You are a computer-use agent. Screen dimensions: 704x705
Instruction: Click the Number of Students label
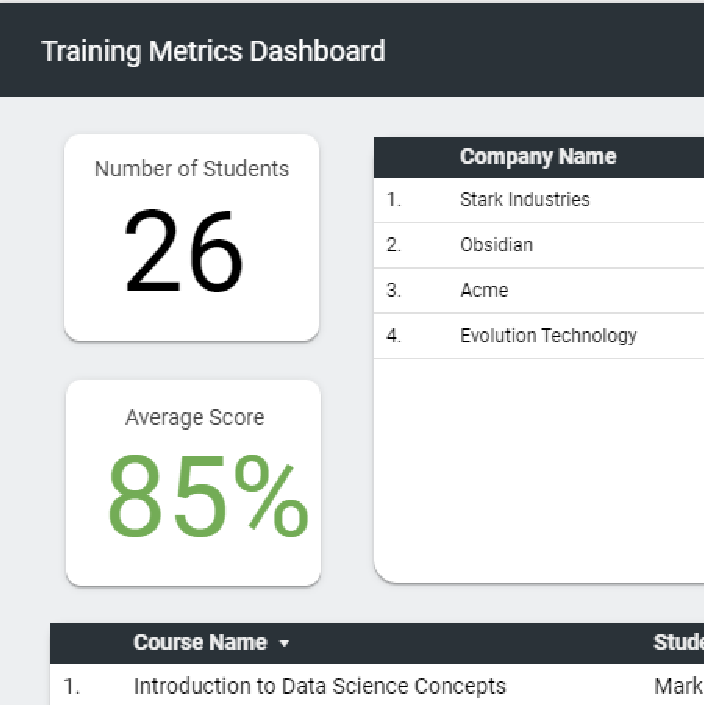[192, 169]
